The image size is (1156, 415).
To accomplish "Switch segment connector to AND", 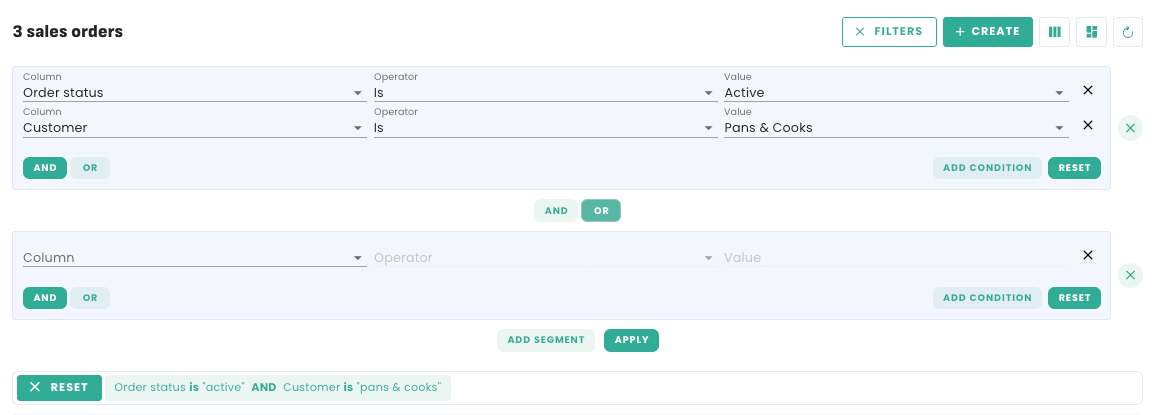I will click(x=556, y=211).
